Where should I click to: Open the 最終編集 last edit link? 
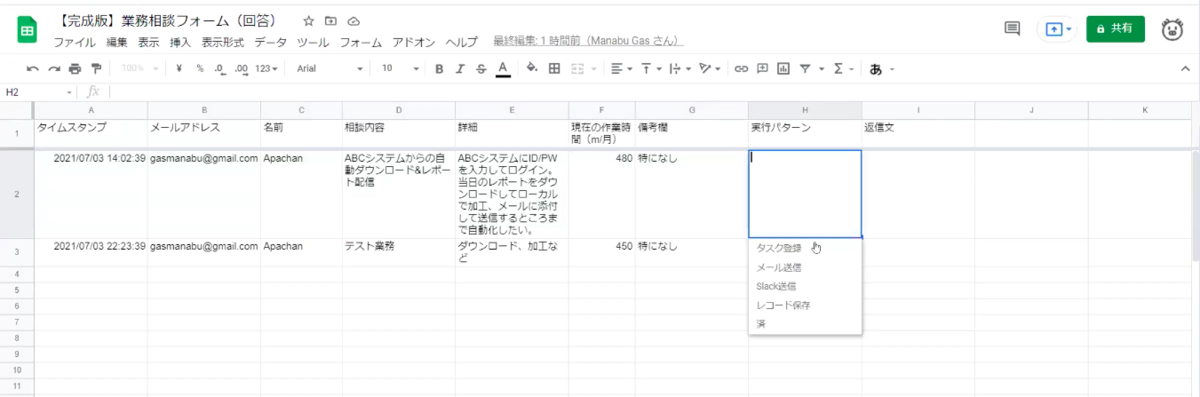point(589,42)
